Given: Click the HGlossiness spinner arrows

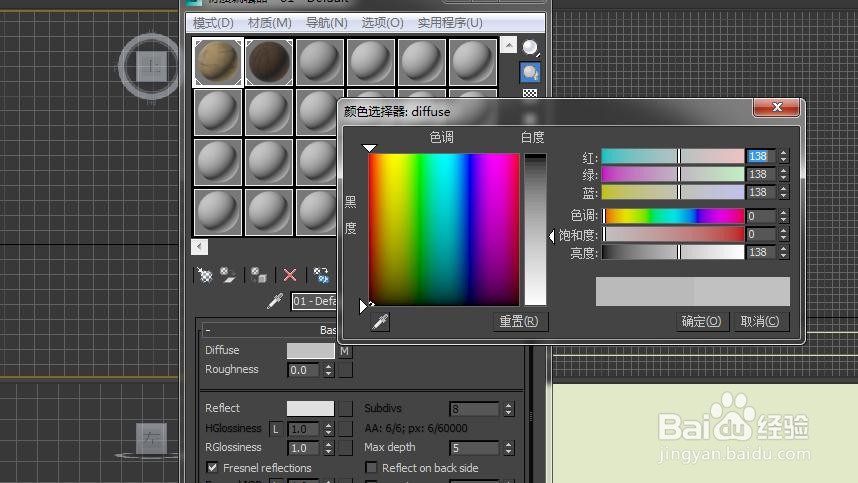Looking at the screenshot, I should (328, 429).
